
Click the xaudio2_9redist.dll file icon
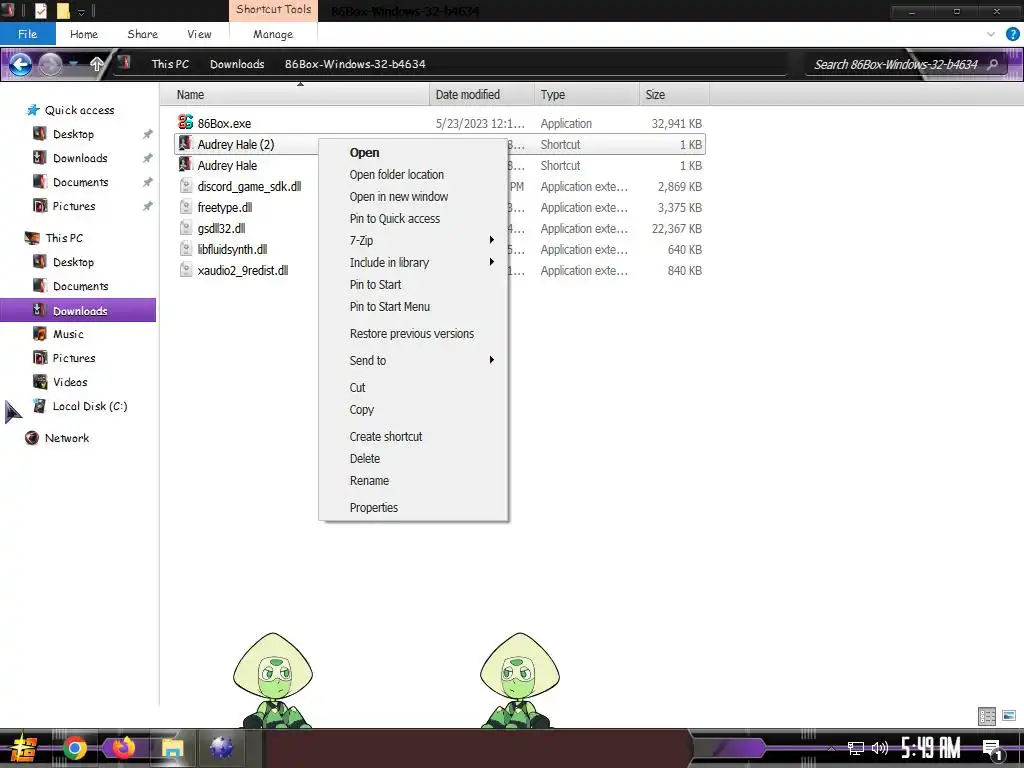(185, 270)
